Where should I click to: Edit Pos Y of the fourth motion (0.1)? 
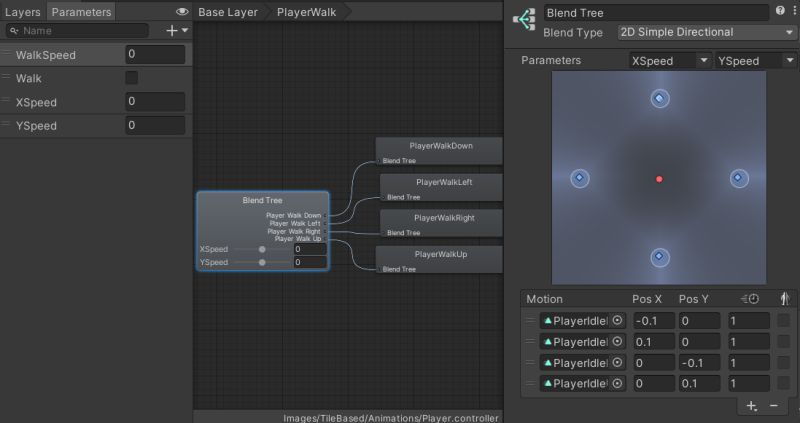point(699,384)
